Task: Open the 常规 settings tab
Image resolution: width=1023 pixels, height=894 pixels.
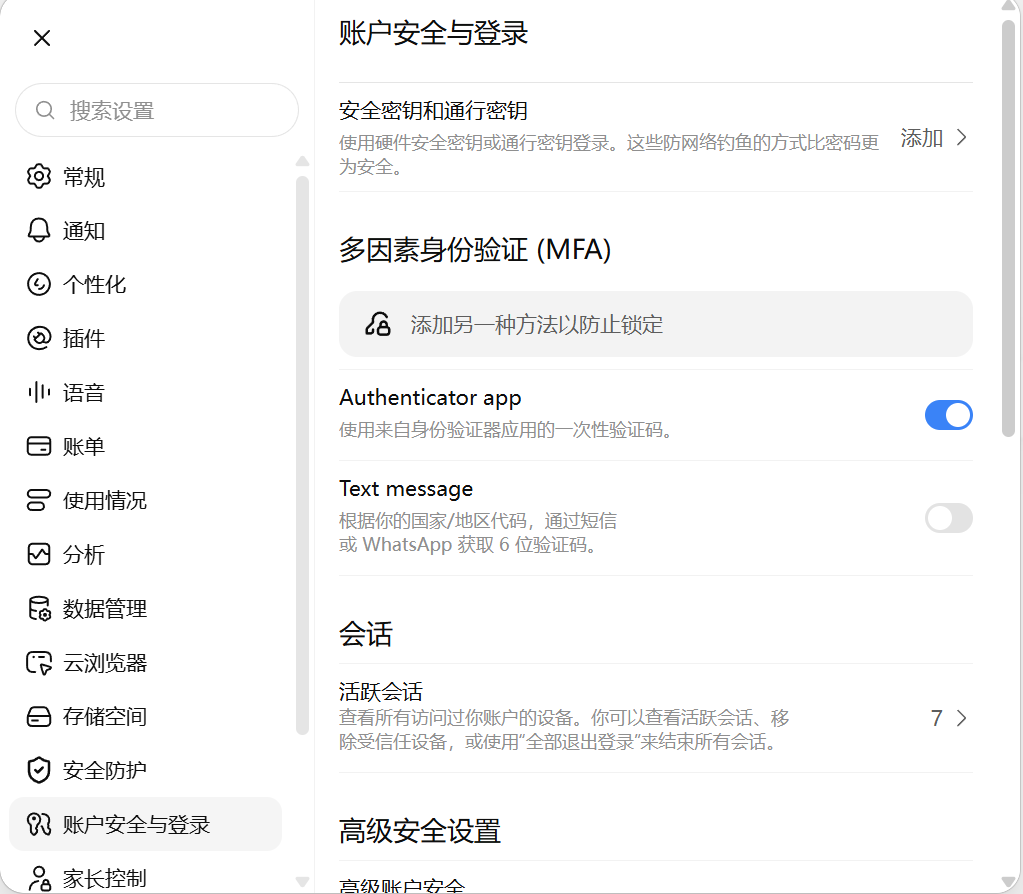Action: [145, 176]
